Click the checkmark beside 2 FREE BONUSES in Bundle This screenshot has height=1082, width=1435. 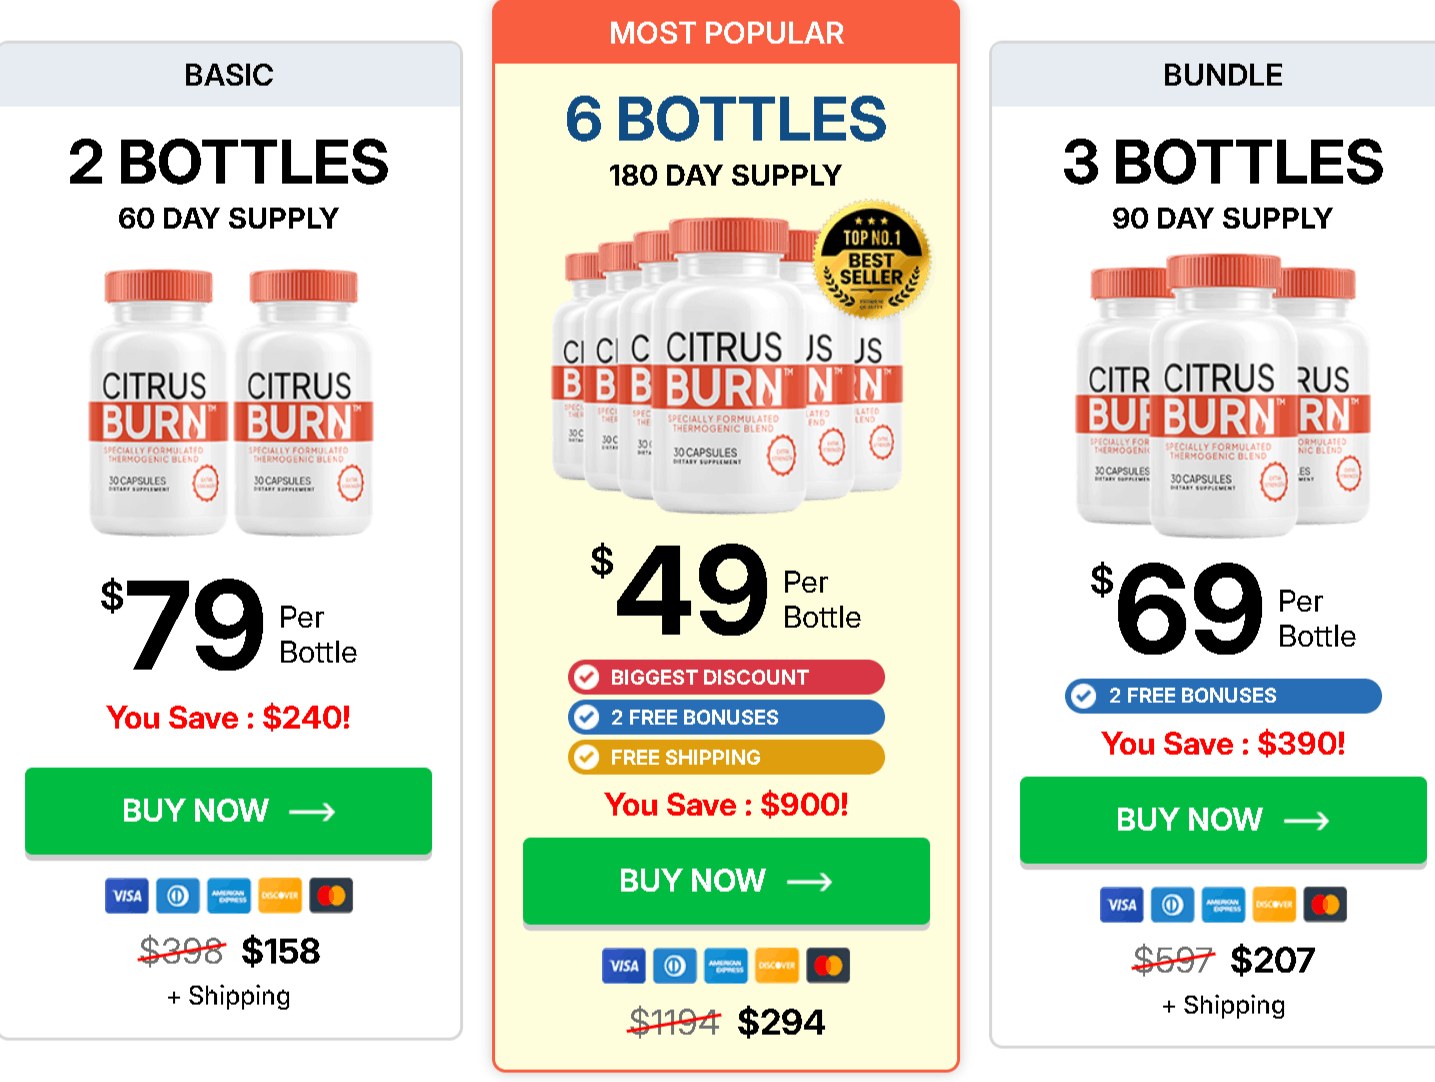1083,695
